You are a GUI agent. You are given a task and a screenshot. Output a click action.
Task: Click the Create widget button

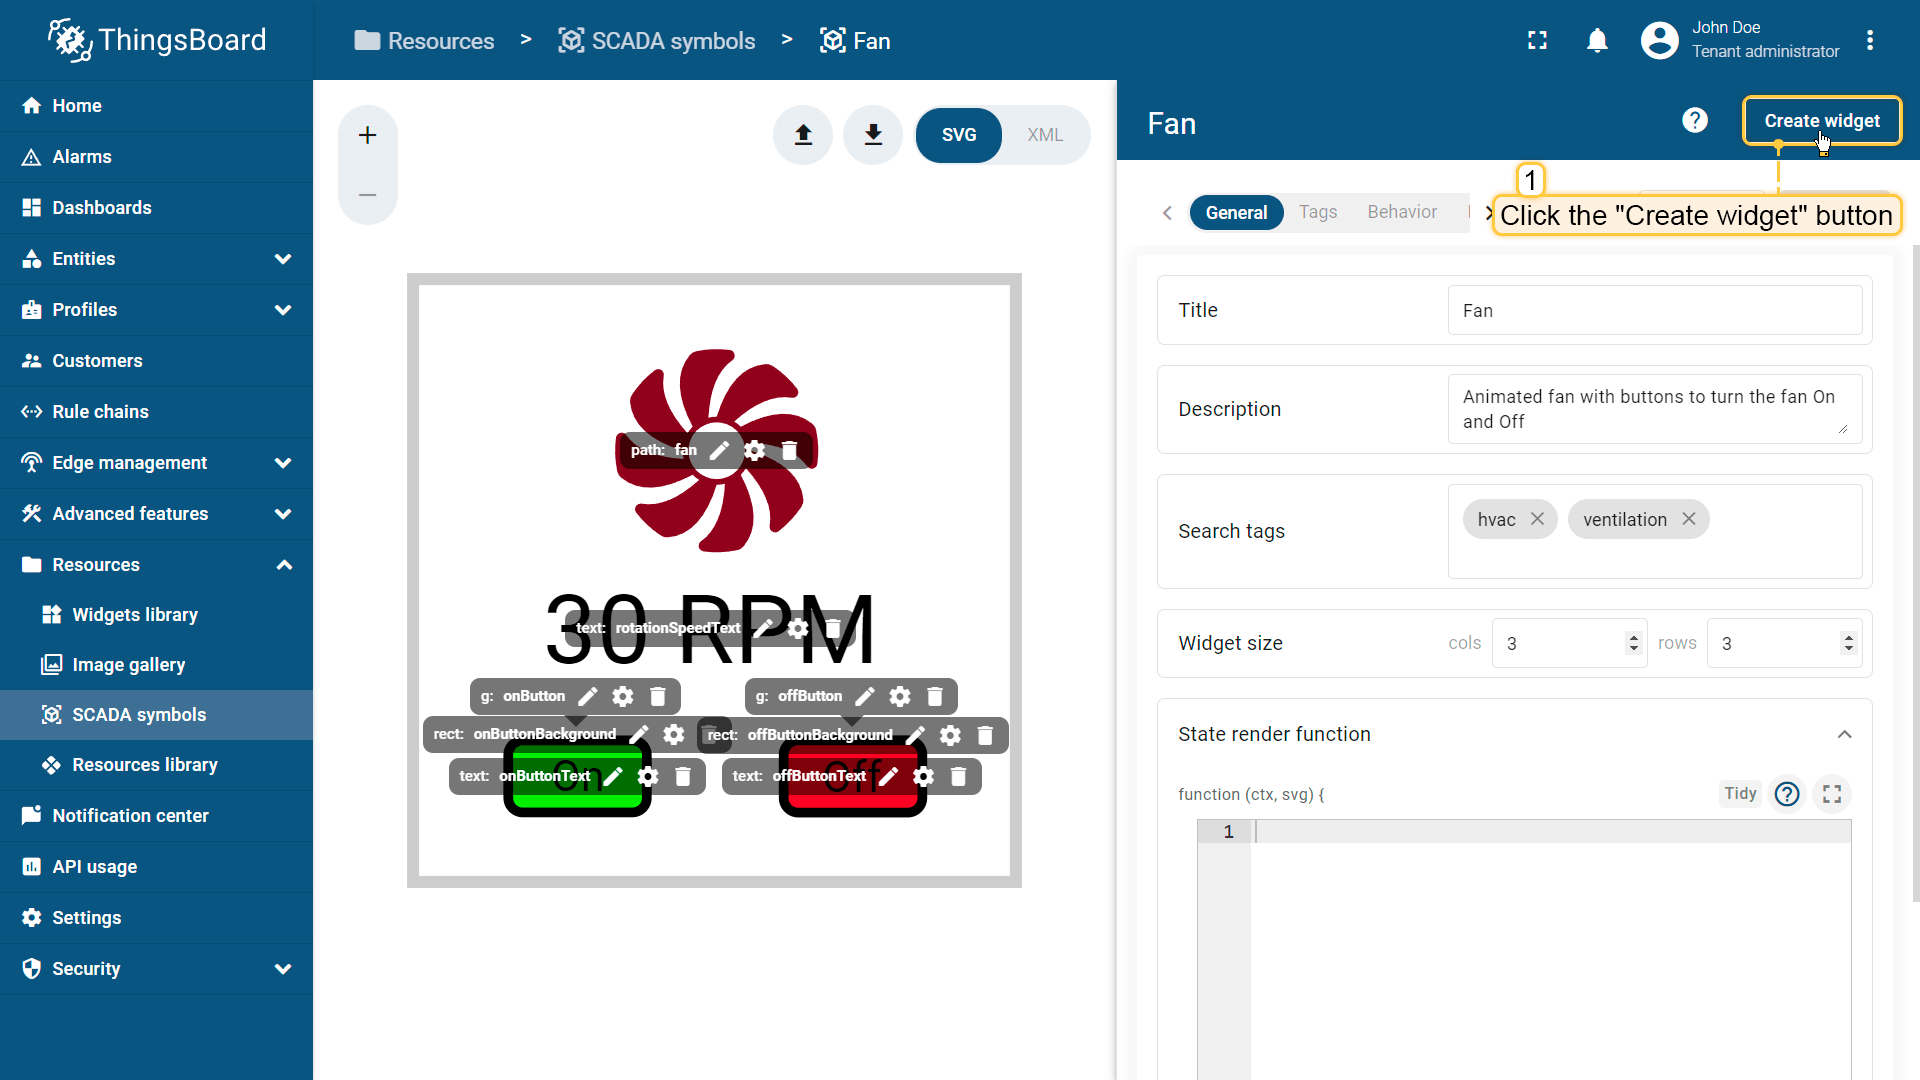(1821, 121)
